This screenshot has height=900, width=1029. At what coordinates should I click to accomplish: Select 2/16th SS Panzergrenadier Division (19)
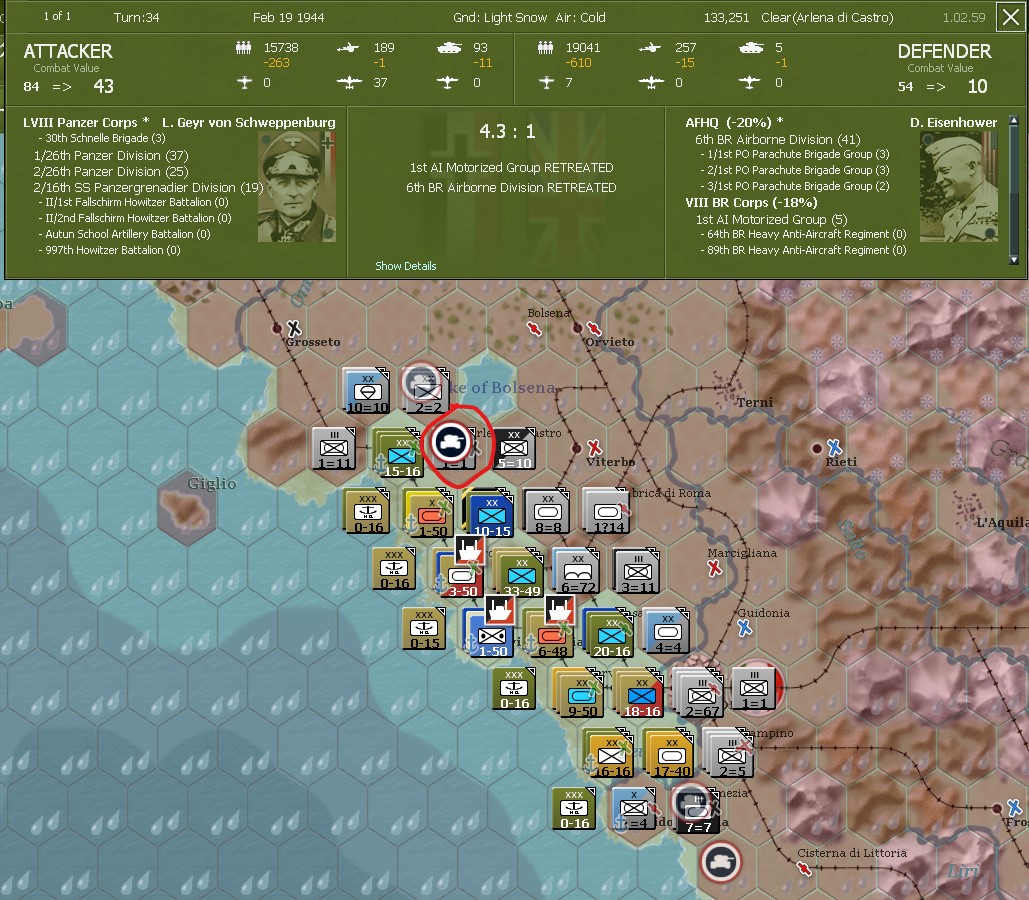click(148, 187)
